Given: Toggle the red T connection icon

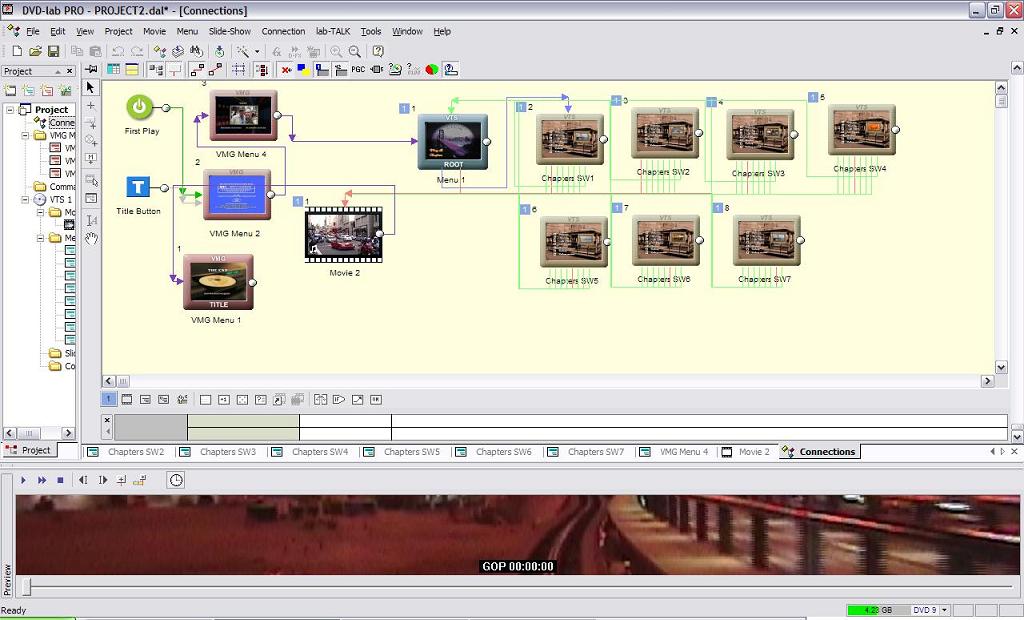Looking at the screenshot, I should pyautogui.click(x=174, y=69).
